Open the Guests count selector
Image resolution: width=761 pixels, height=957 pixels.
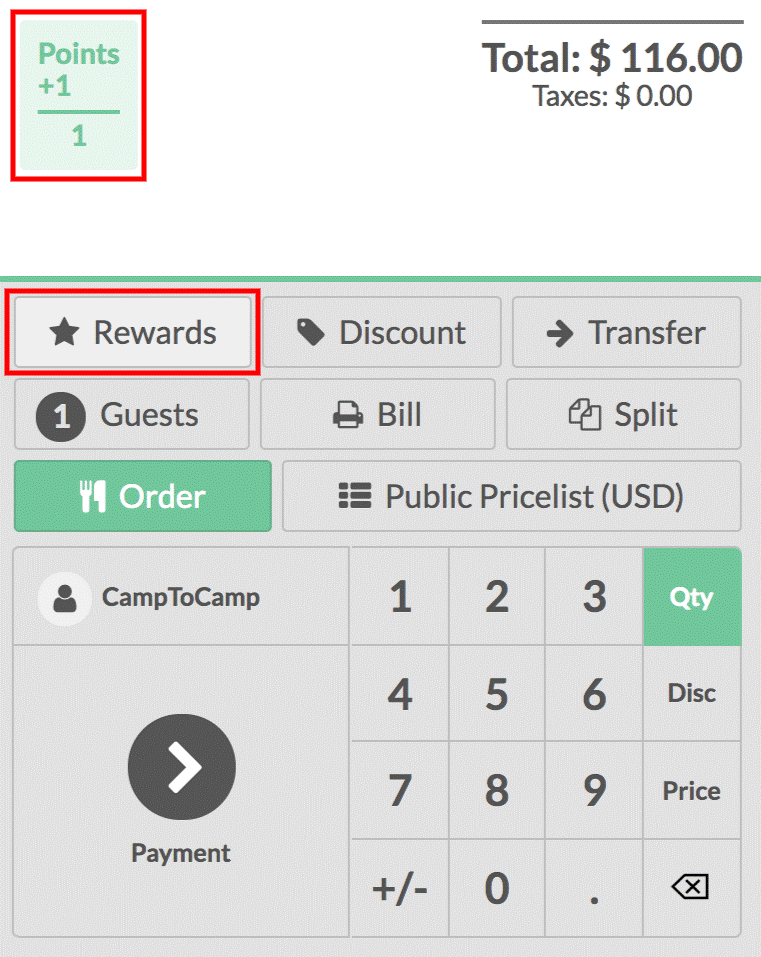pos(131,414)
